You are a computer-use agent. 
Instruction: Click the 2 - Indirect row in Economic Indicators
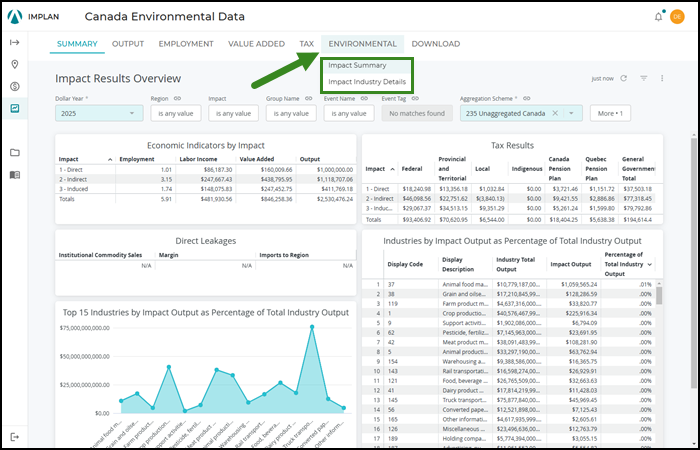tap(205, 179)
